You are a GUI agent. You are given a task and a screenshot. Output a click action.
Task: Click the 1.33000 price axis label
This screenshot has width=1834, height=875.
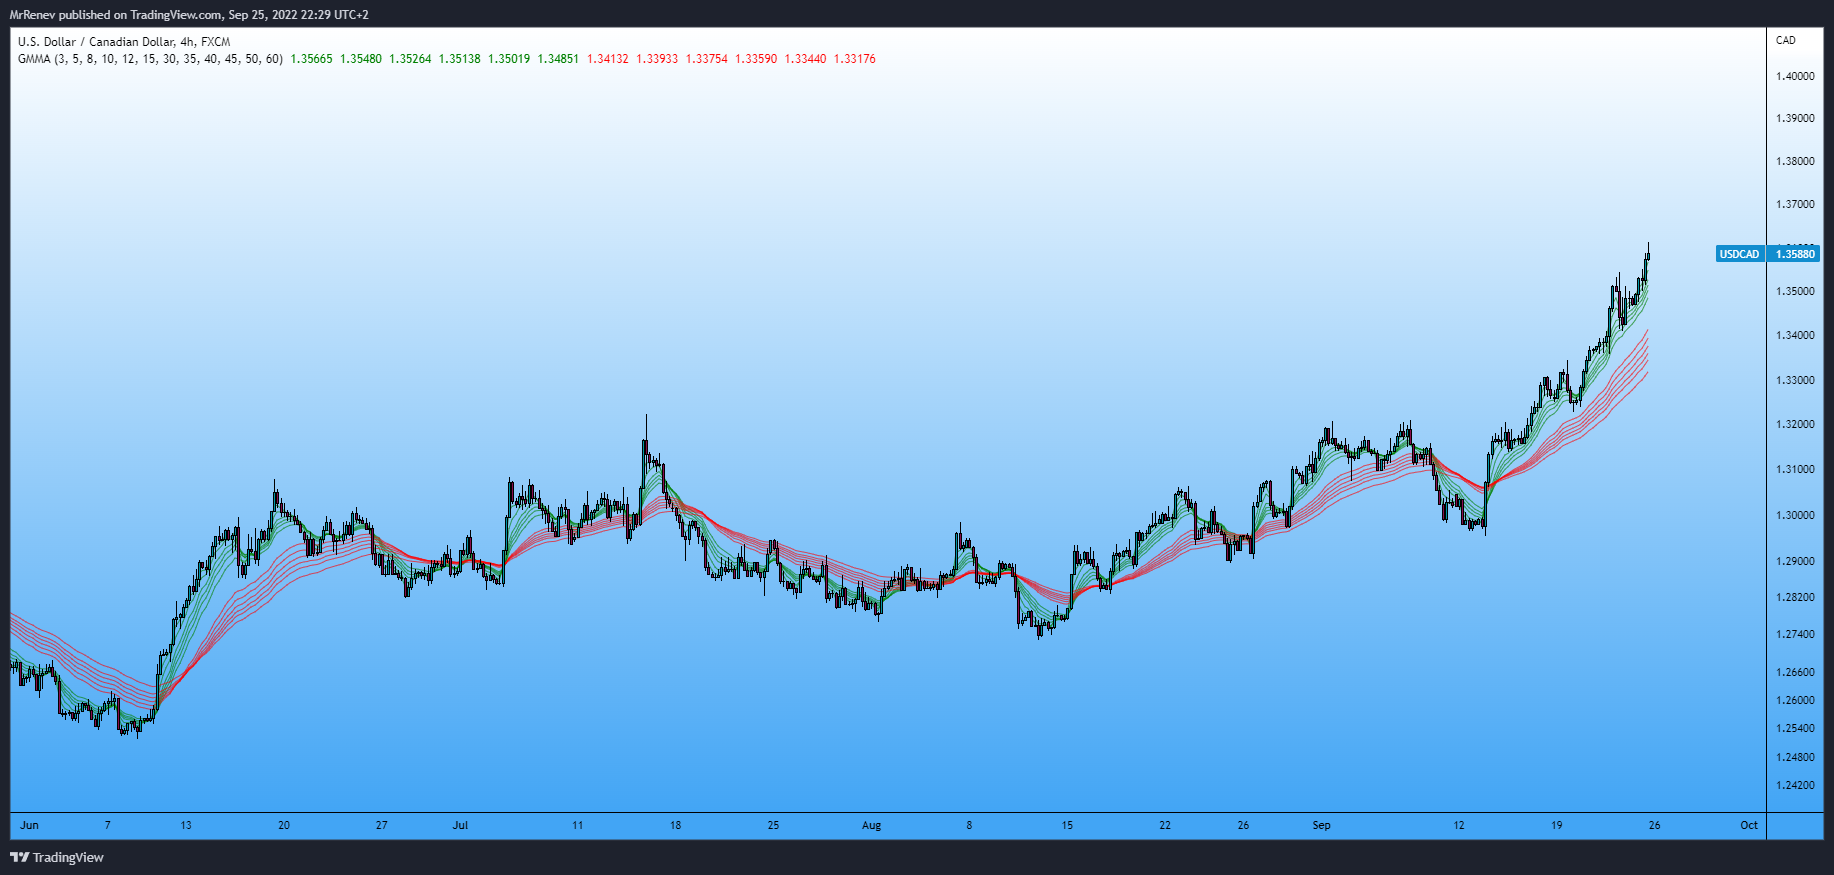coord(1795,380)
